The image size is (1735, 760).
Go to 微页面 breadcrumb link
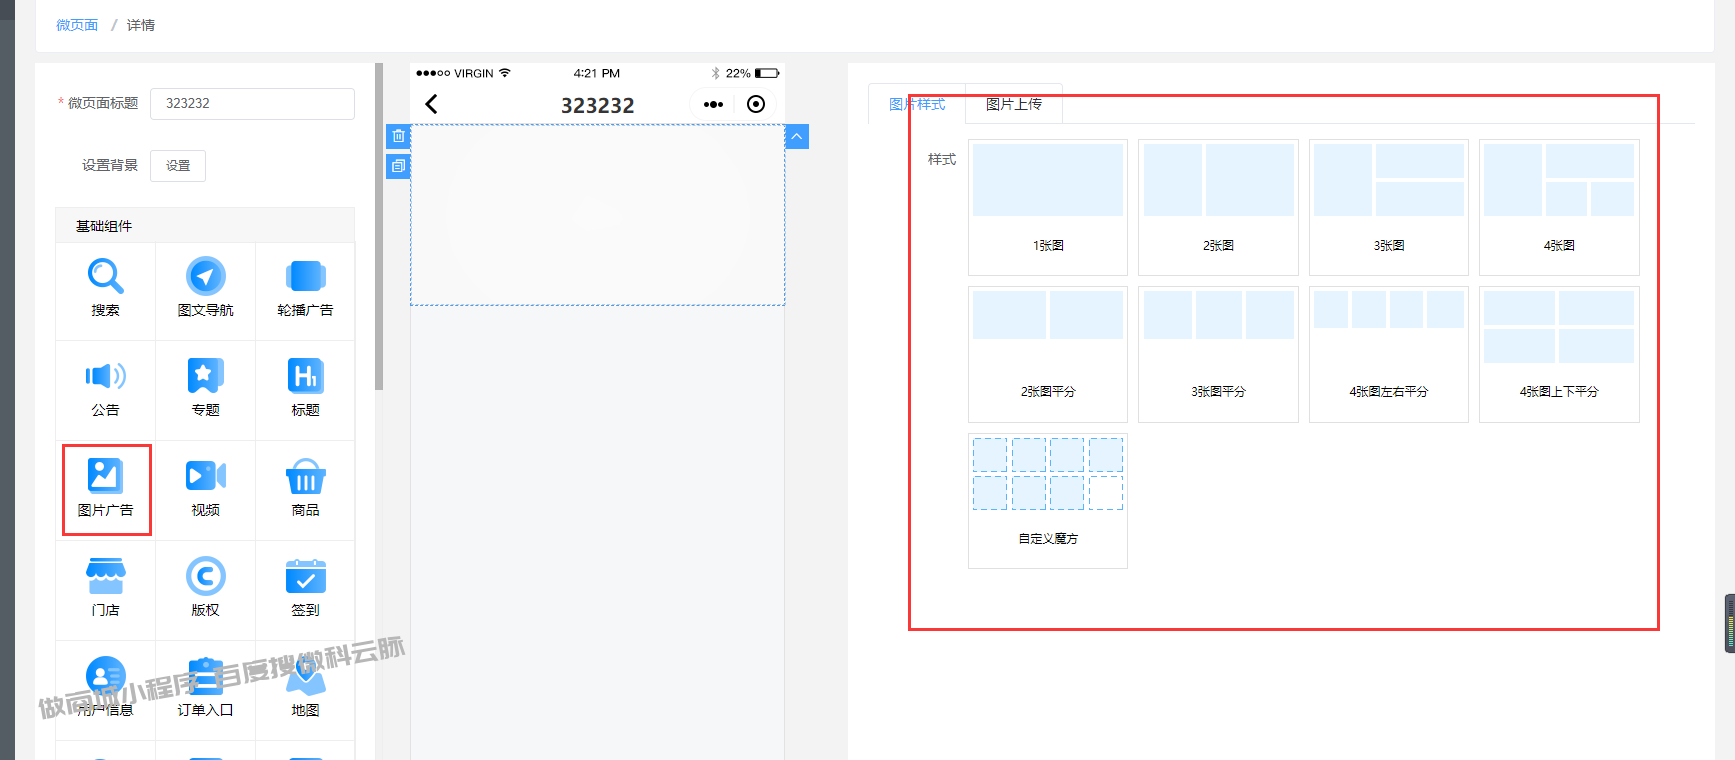tap(77, 25)
